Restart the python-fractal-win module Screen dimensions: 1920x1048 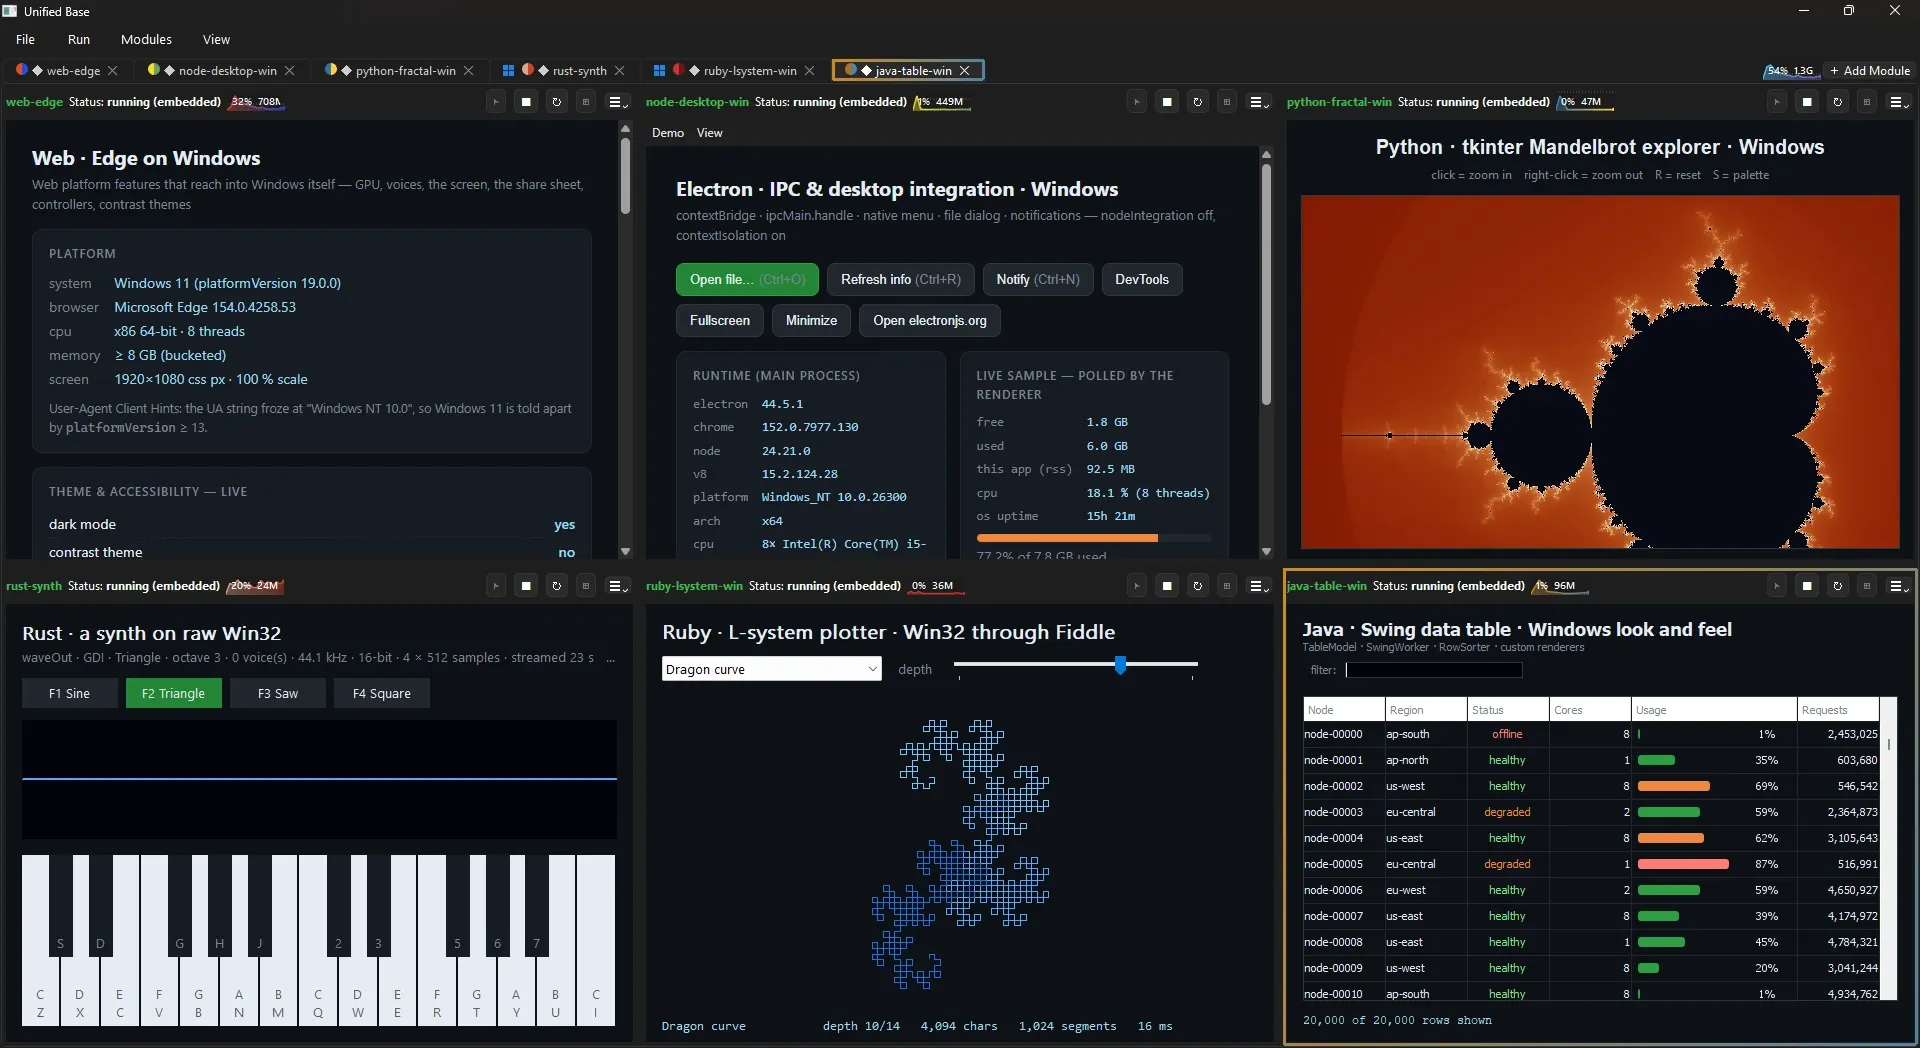[1837, 102]
